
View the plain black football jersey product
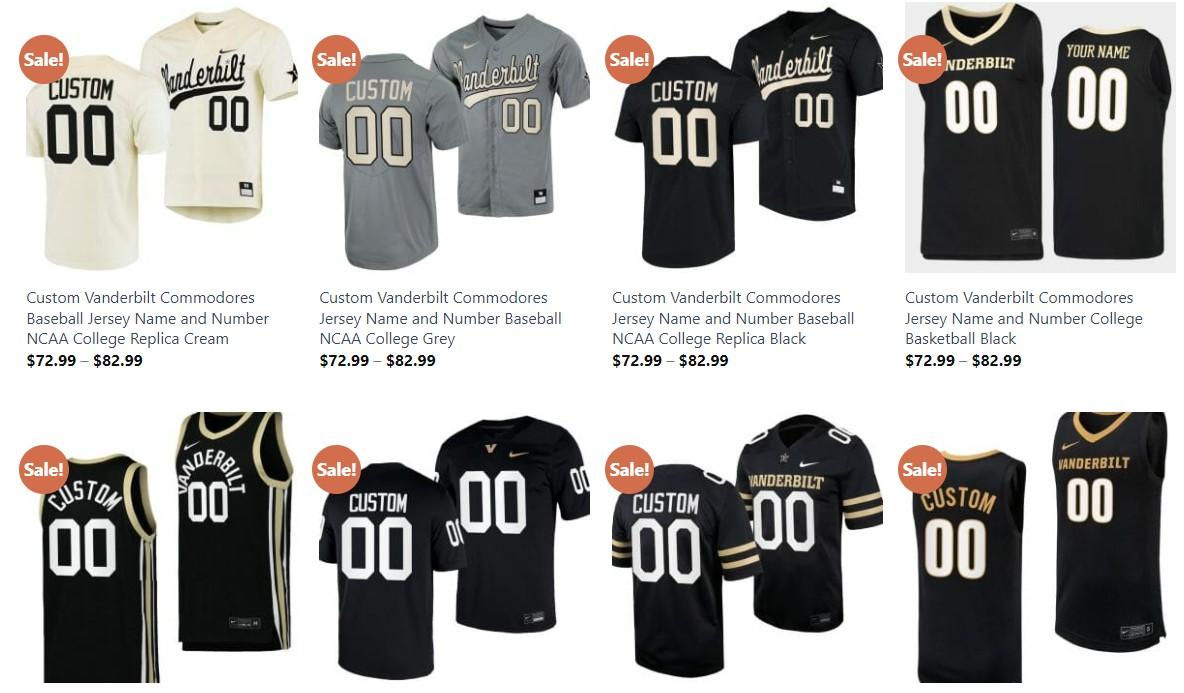tap(455, 547)
